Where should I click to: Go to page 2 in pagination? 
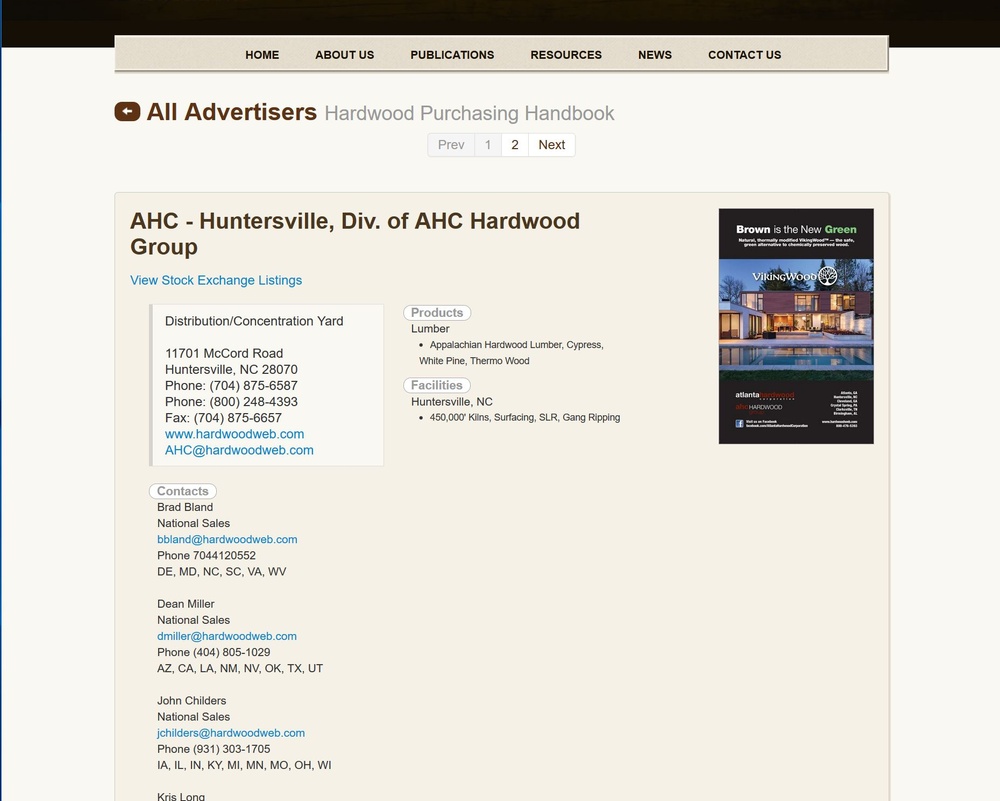(x=515, y=145)
